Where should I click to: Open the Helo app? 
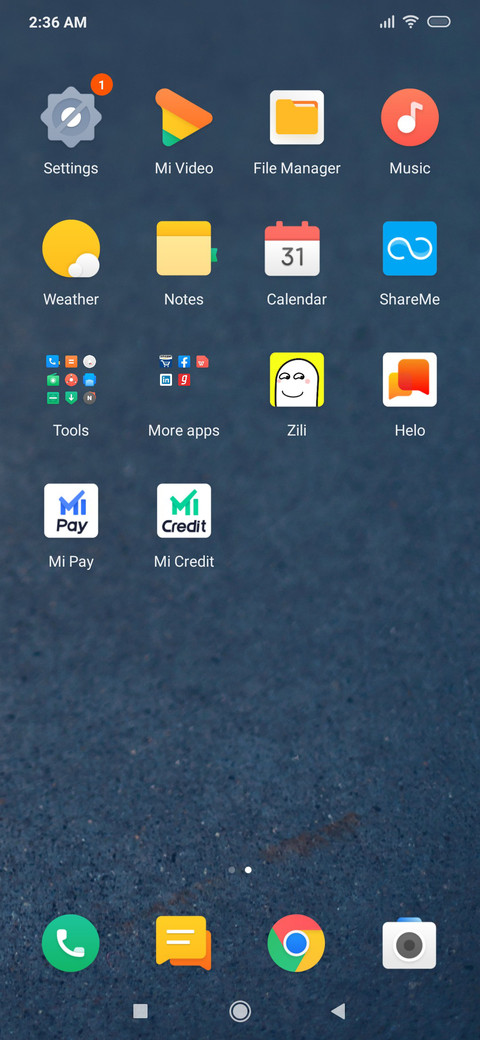[x=410, y=379]
